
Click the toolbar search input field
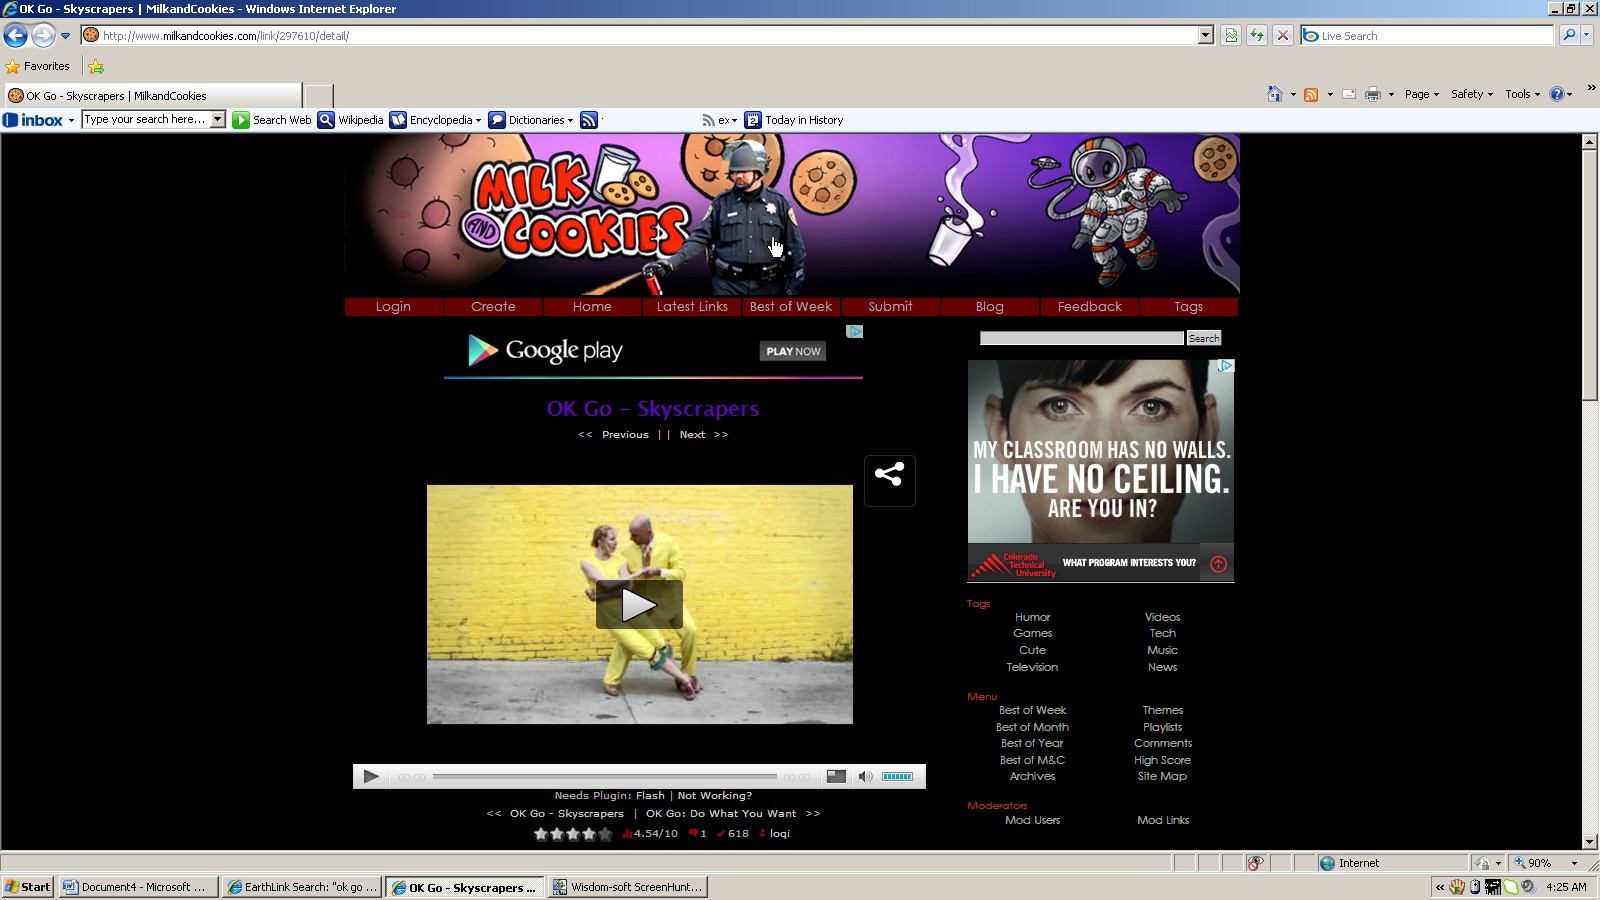pos(146,119)
